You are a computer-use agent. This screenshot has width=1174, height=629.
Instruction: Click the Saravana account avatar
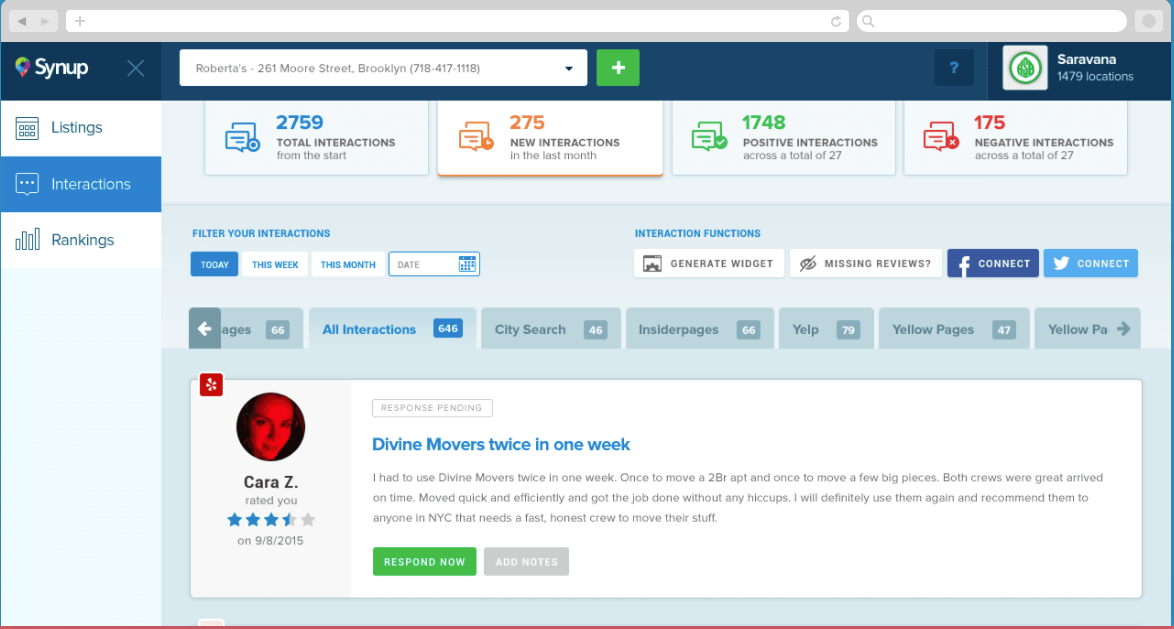pos(1026,68)
